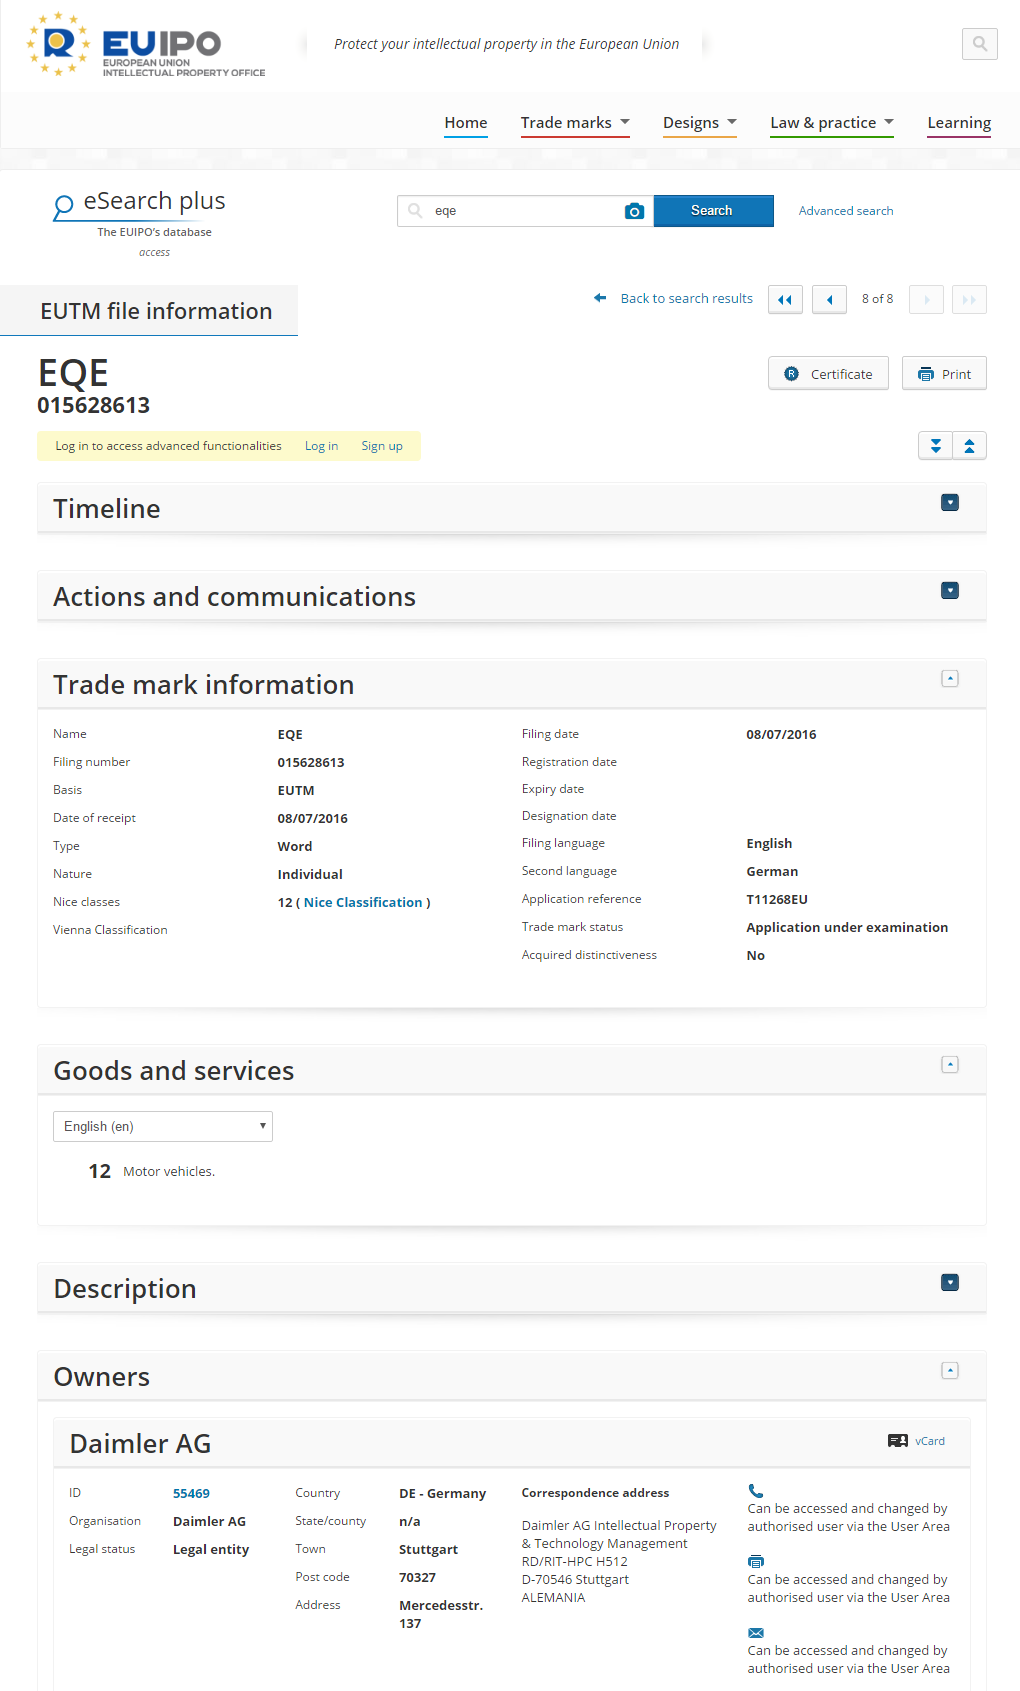
Task: Expand the Timeline section
Action: (949, 503)
